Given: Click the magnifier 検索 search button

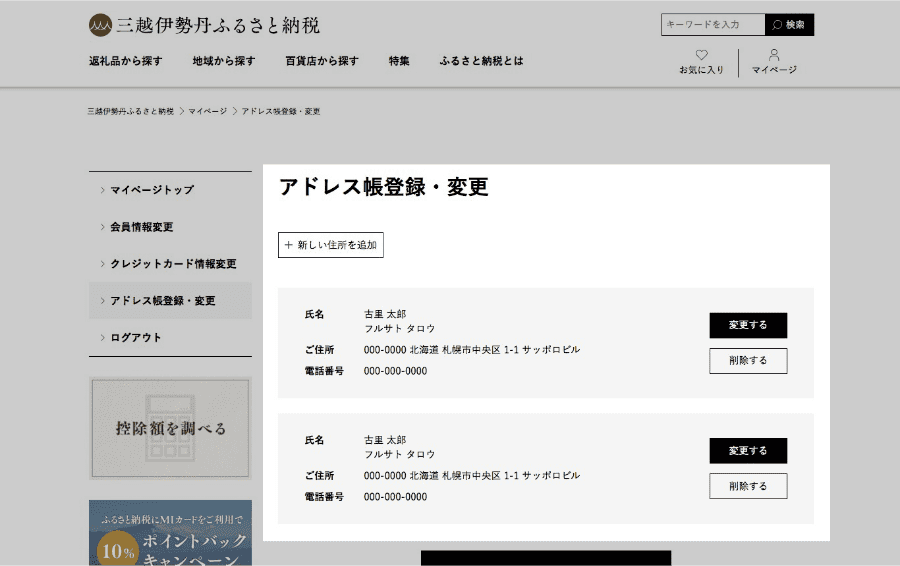Looking at the screenshot, I should pos(789,25).
